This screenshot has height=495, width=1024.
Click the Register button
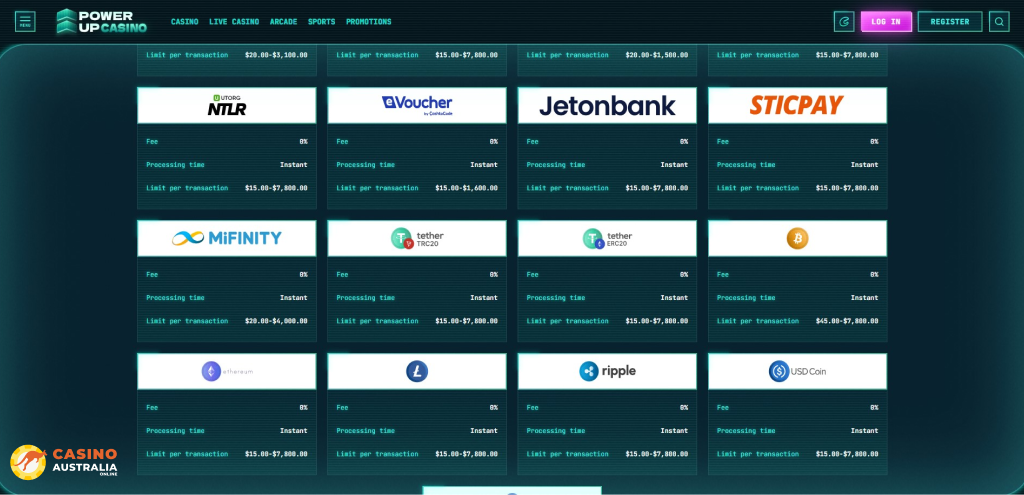950,22
